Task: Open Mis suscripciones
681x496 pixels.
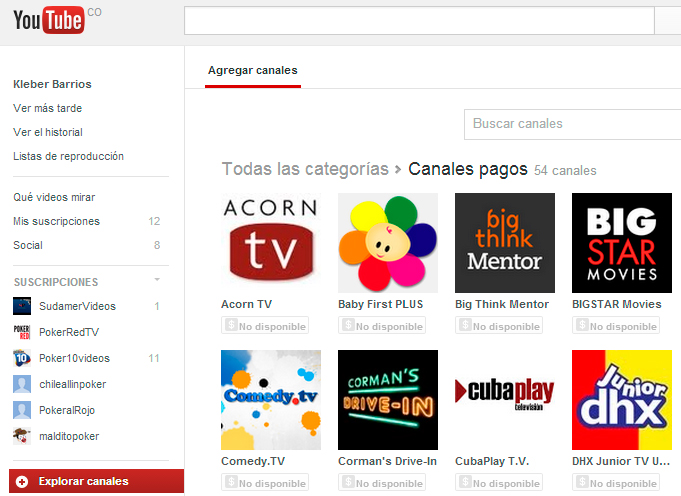Action: click(56, 221)
